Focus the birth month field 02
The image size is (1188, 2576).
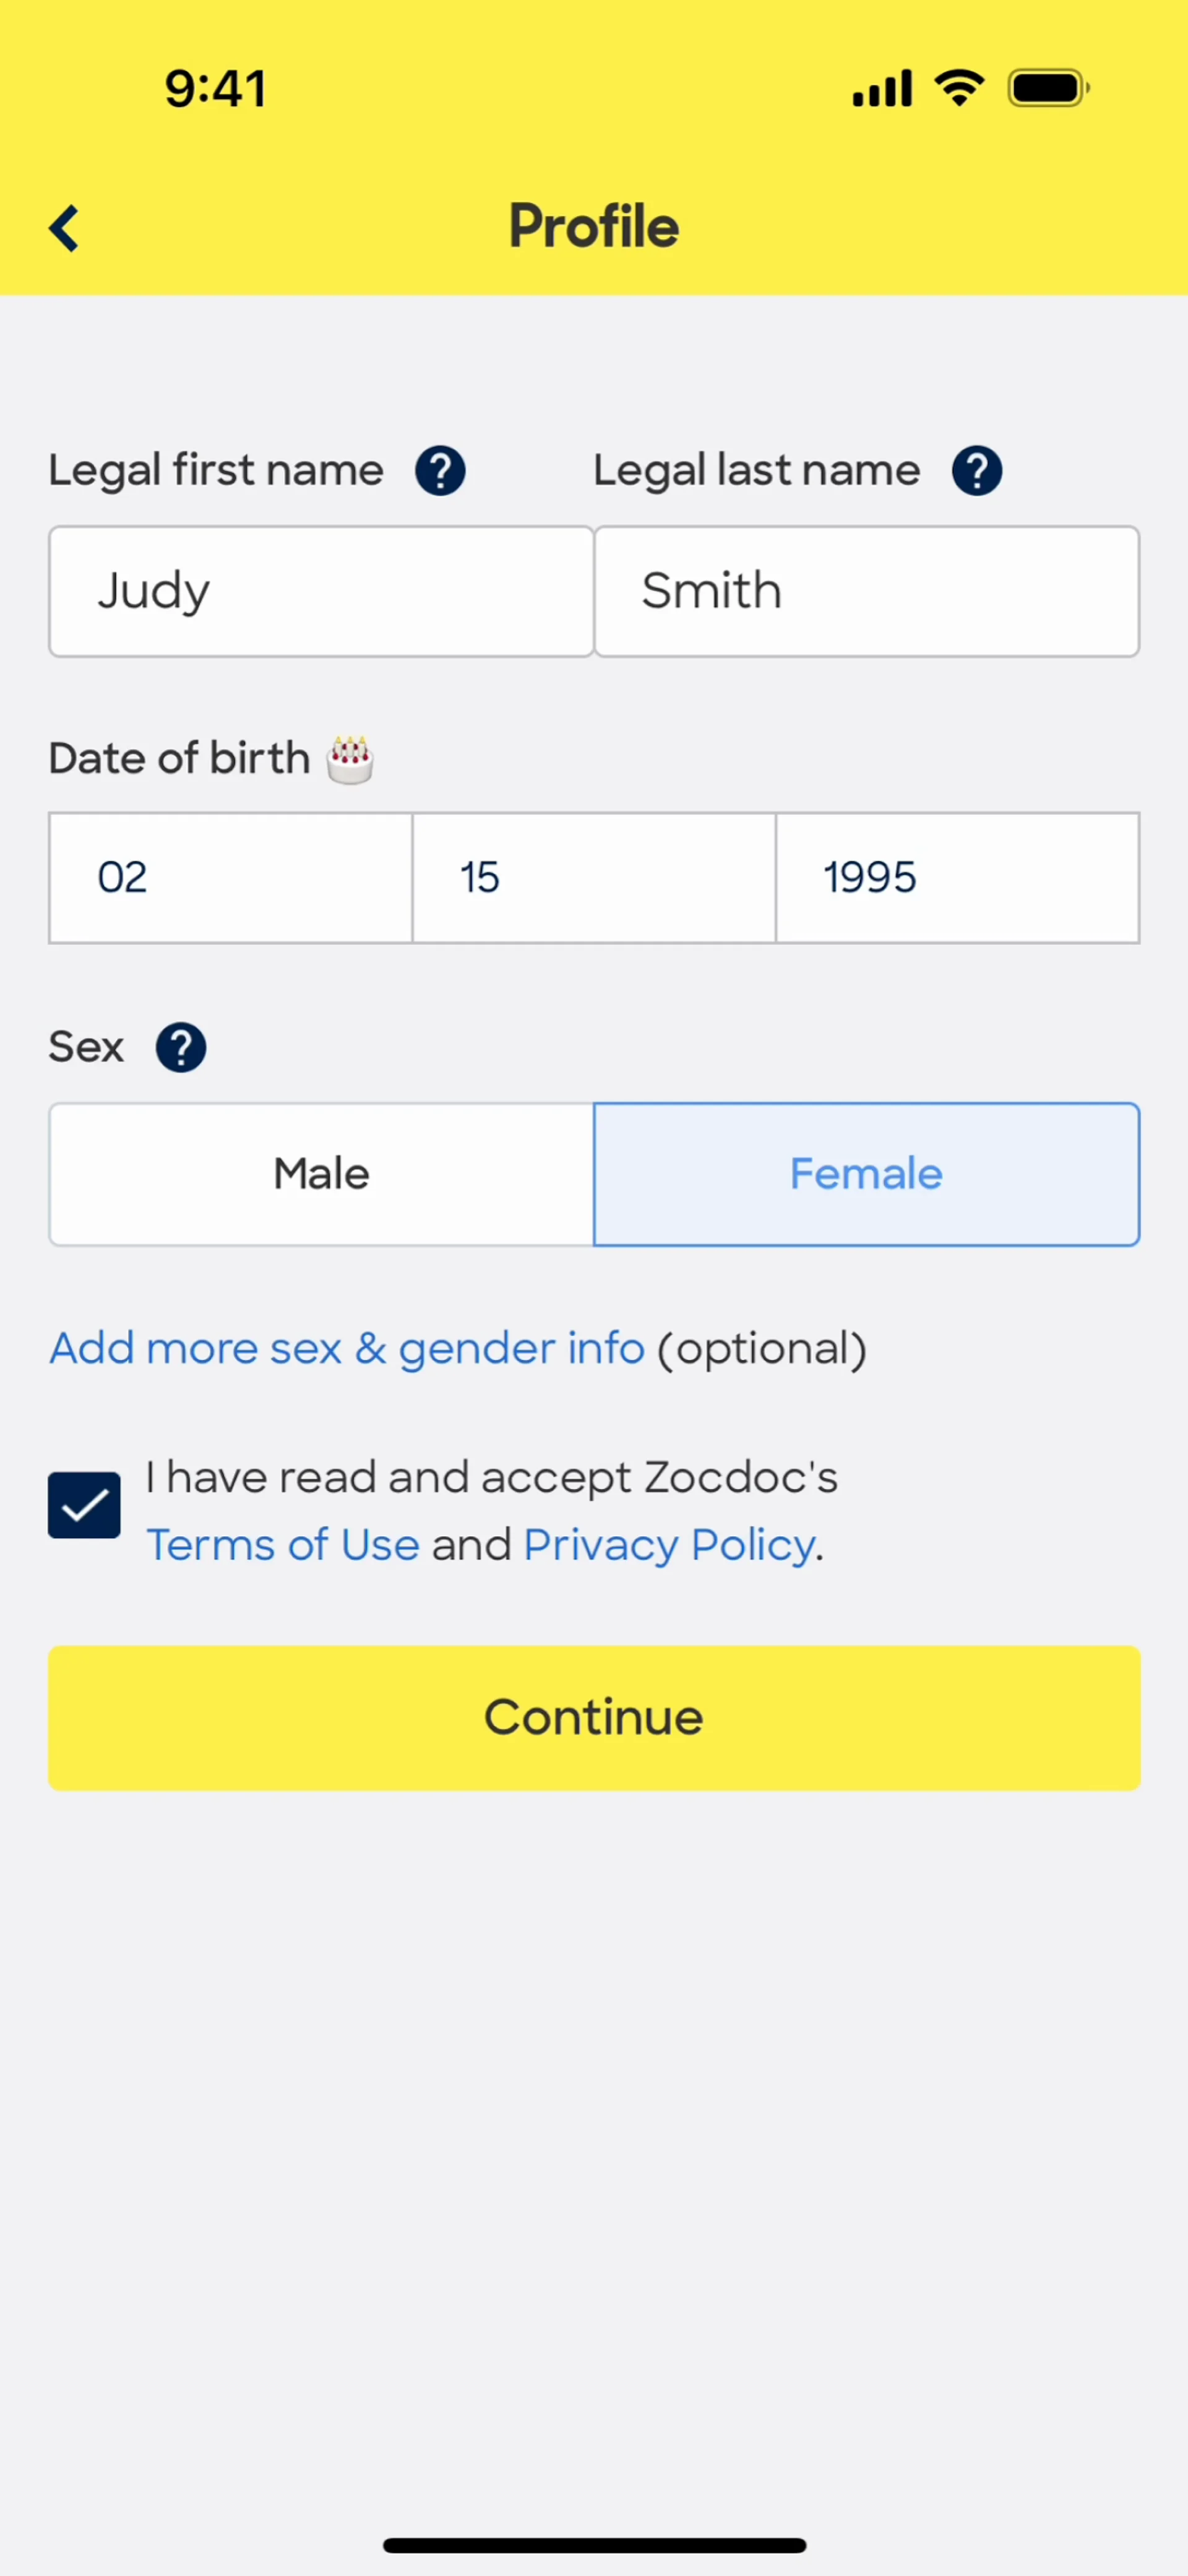click(230, 878)
